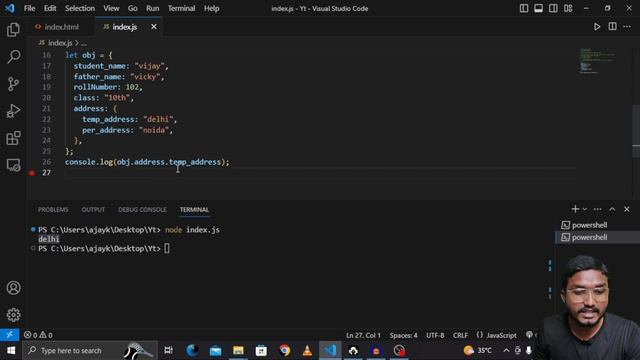Screen dimensions: 640x360
Task: Close the index.js editor tab
Action: coord(154,27)
